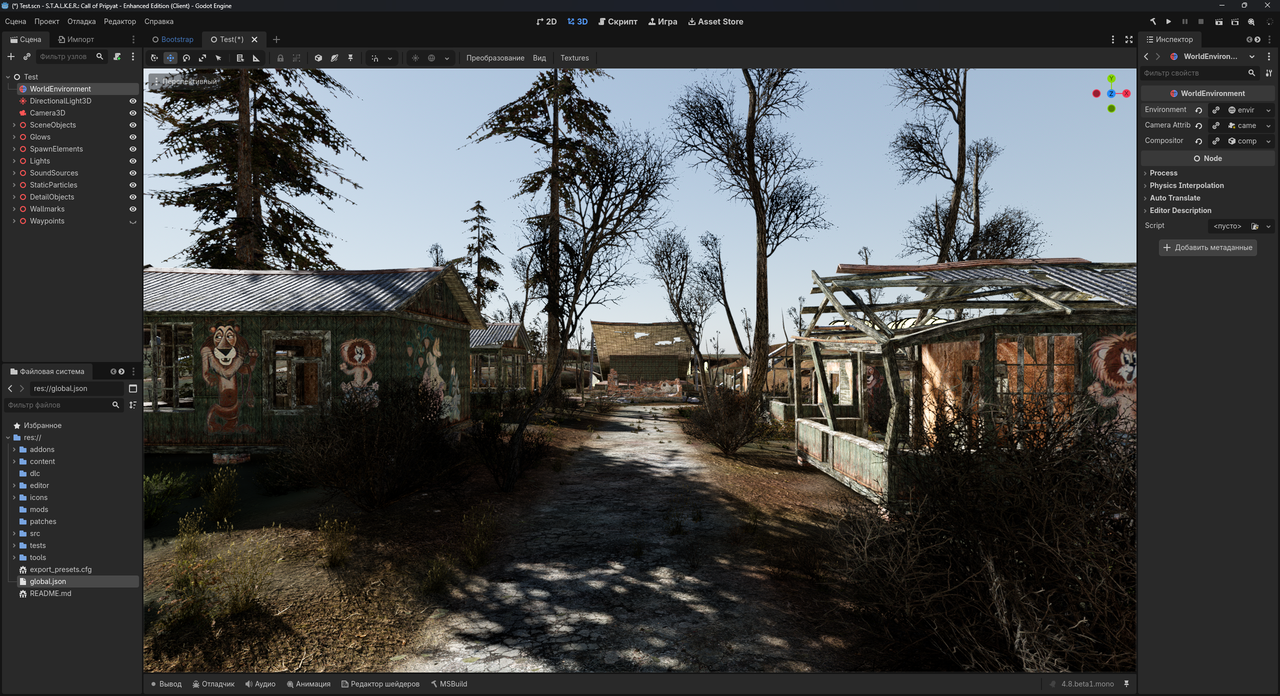Toggle visibility of the DirectionalLight3D node
The height and width of the screenshot is (696, 1280).
(x=133, y=101)
